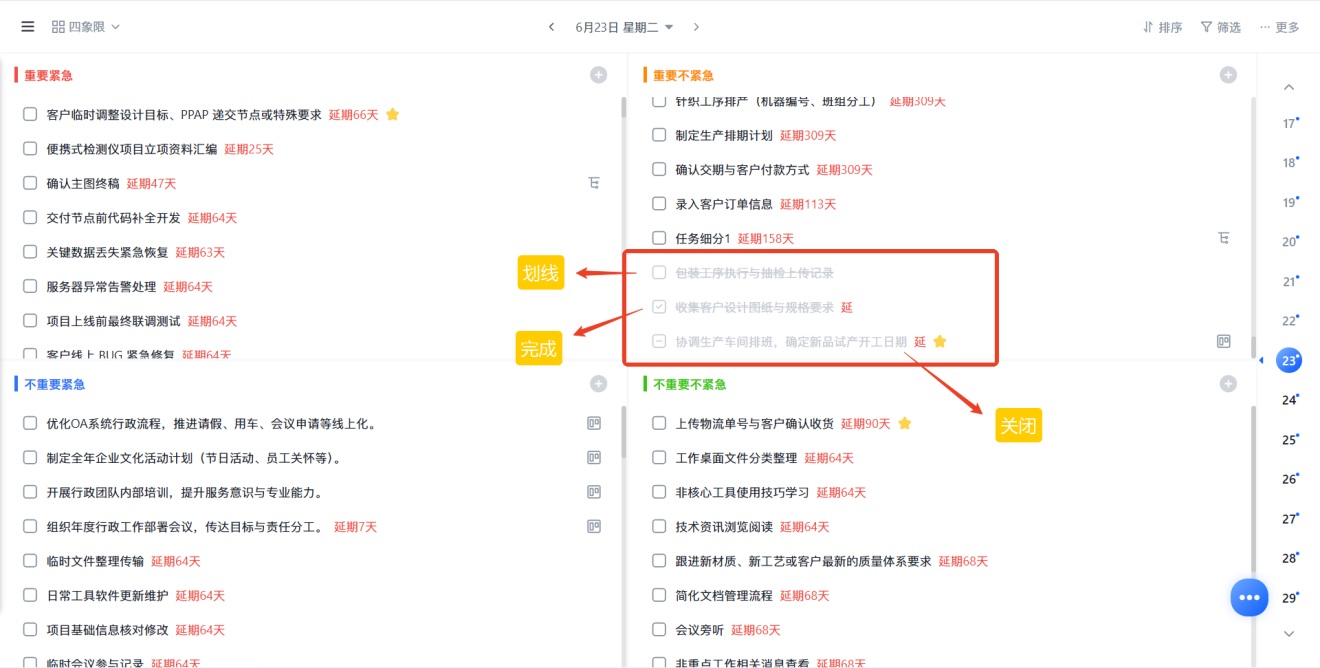Check off 上传物流单号与客户确认收货 task

click(x=659, y=423)
